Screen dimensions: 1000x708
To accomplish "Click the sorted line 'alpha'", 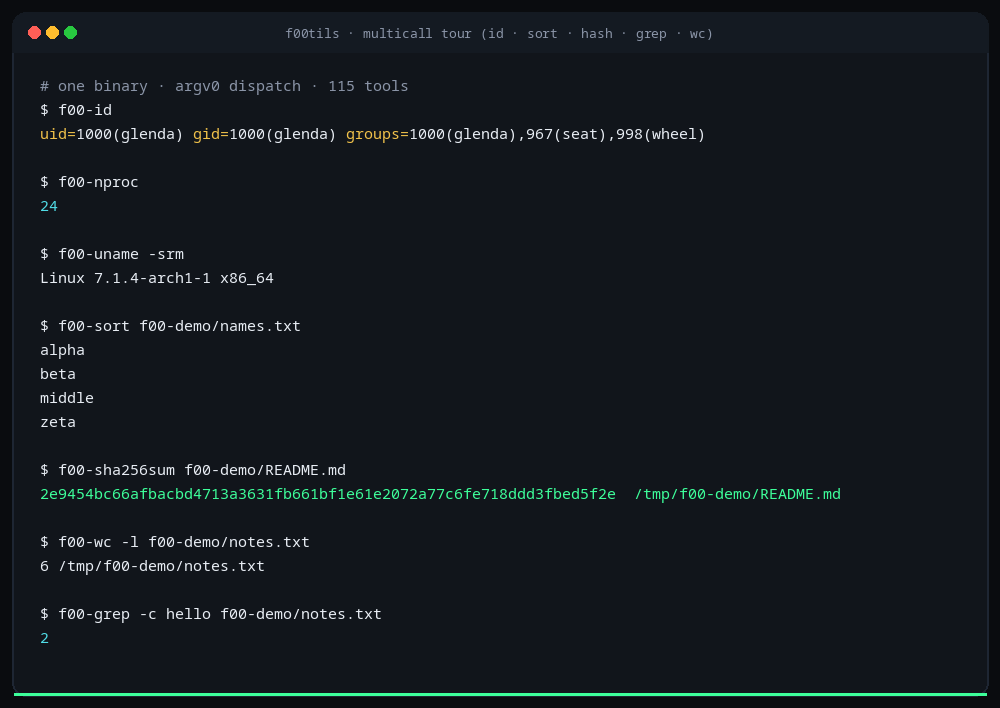I will (62, 350).
